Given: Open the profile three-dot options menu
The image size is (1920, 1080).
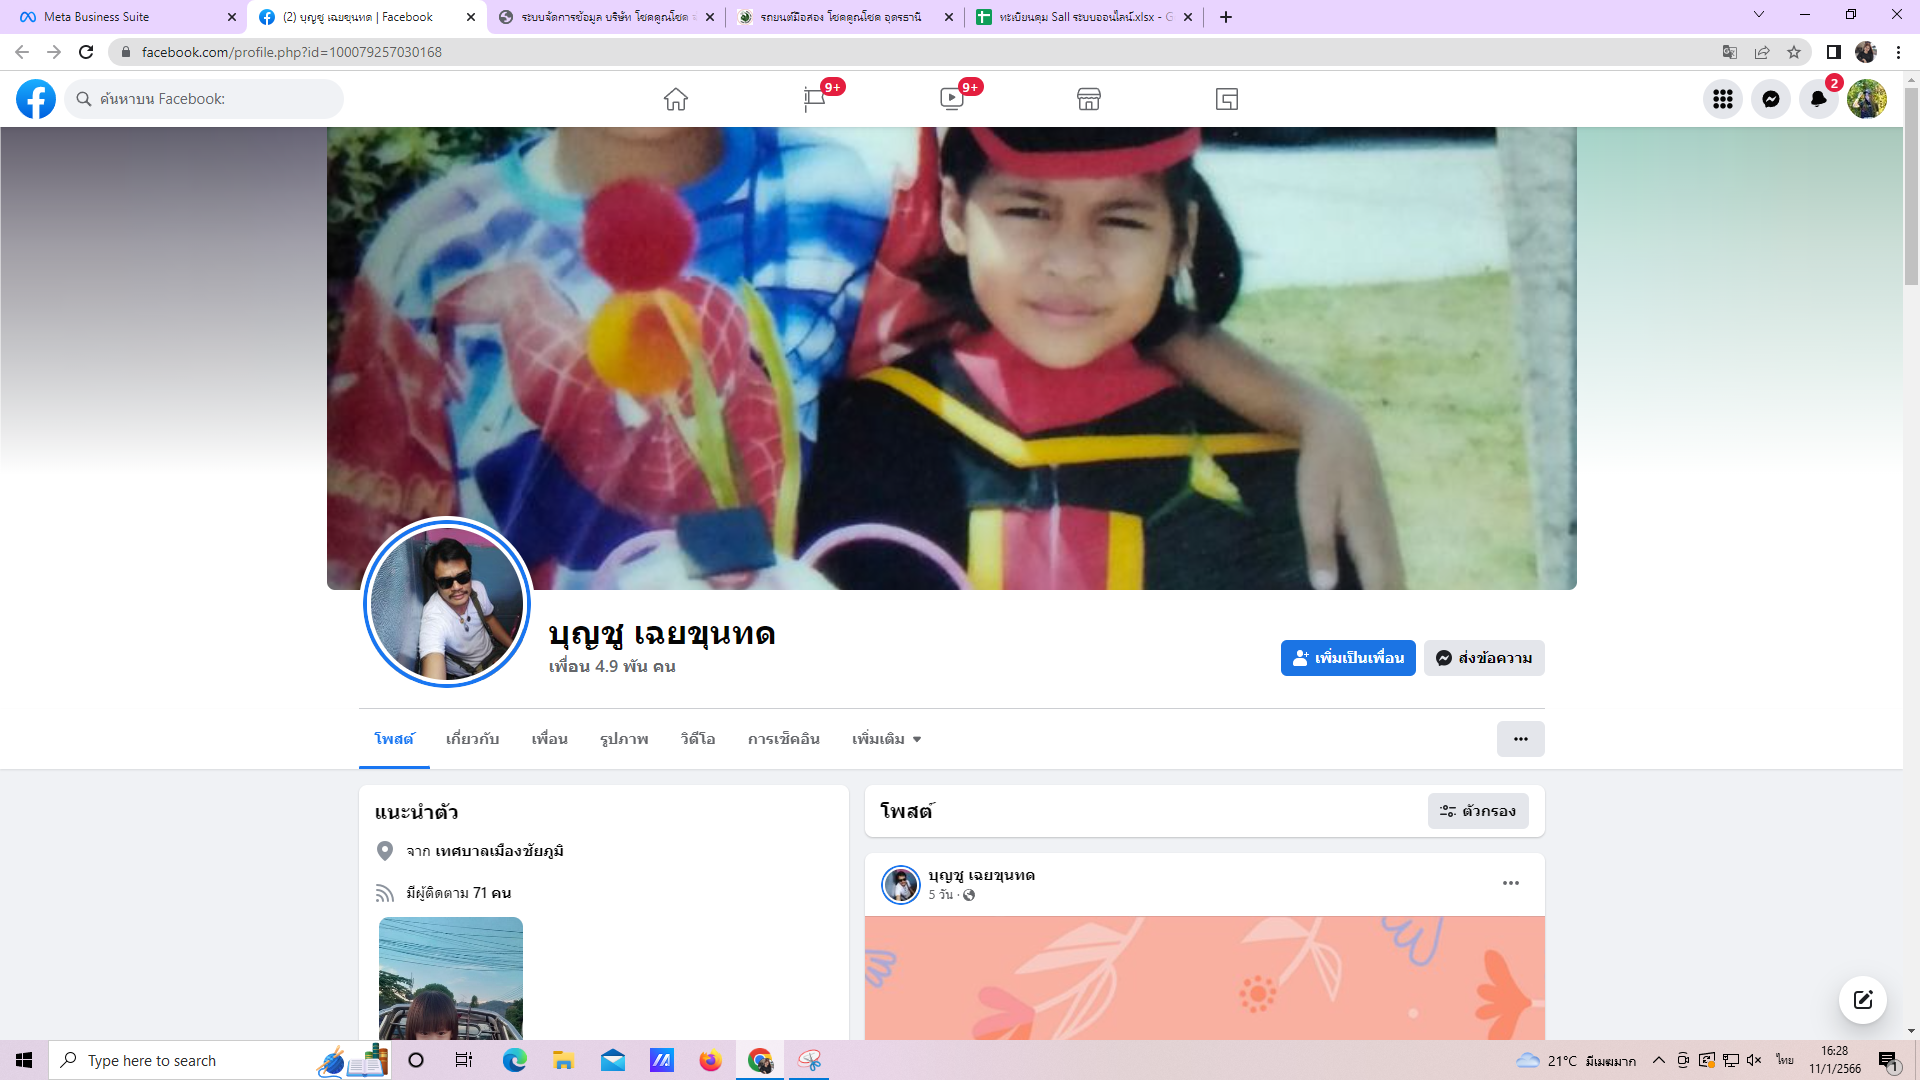Looking at the screenshot, I should (x=1520, y=739).
